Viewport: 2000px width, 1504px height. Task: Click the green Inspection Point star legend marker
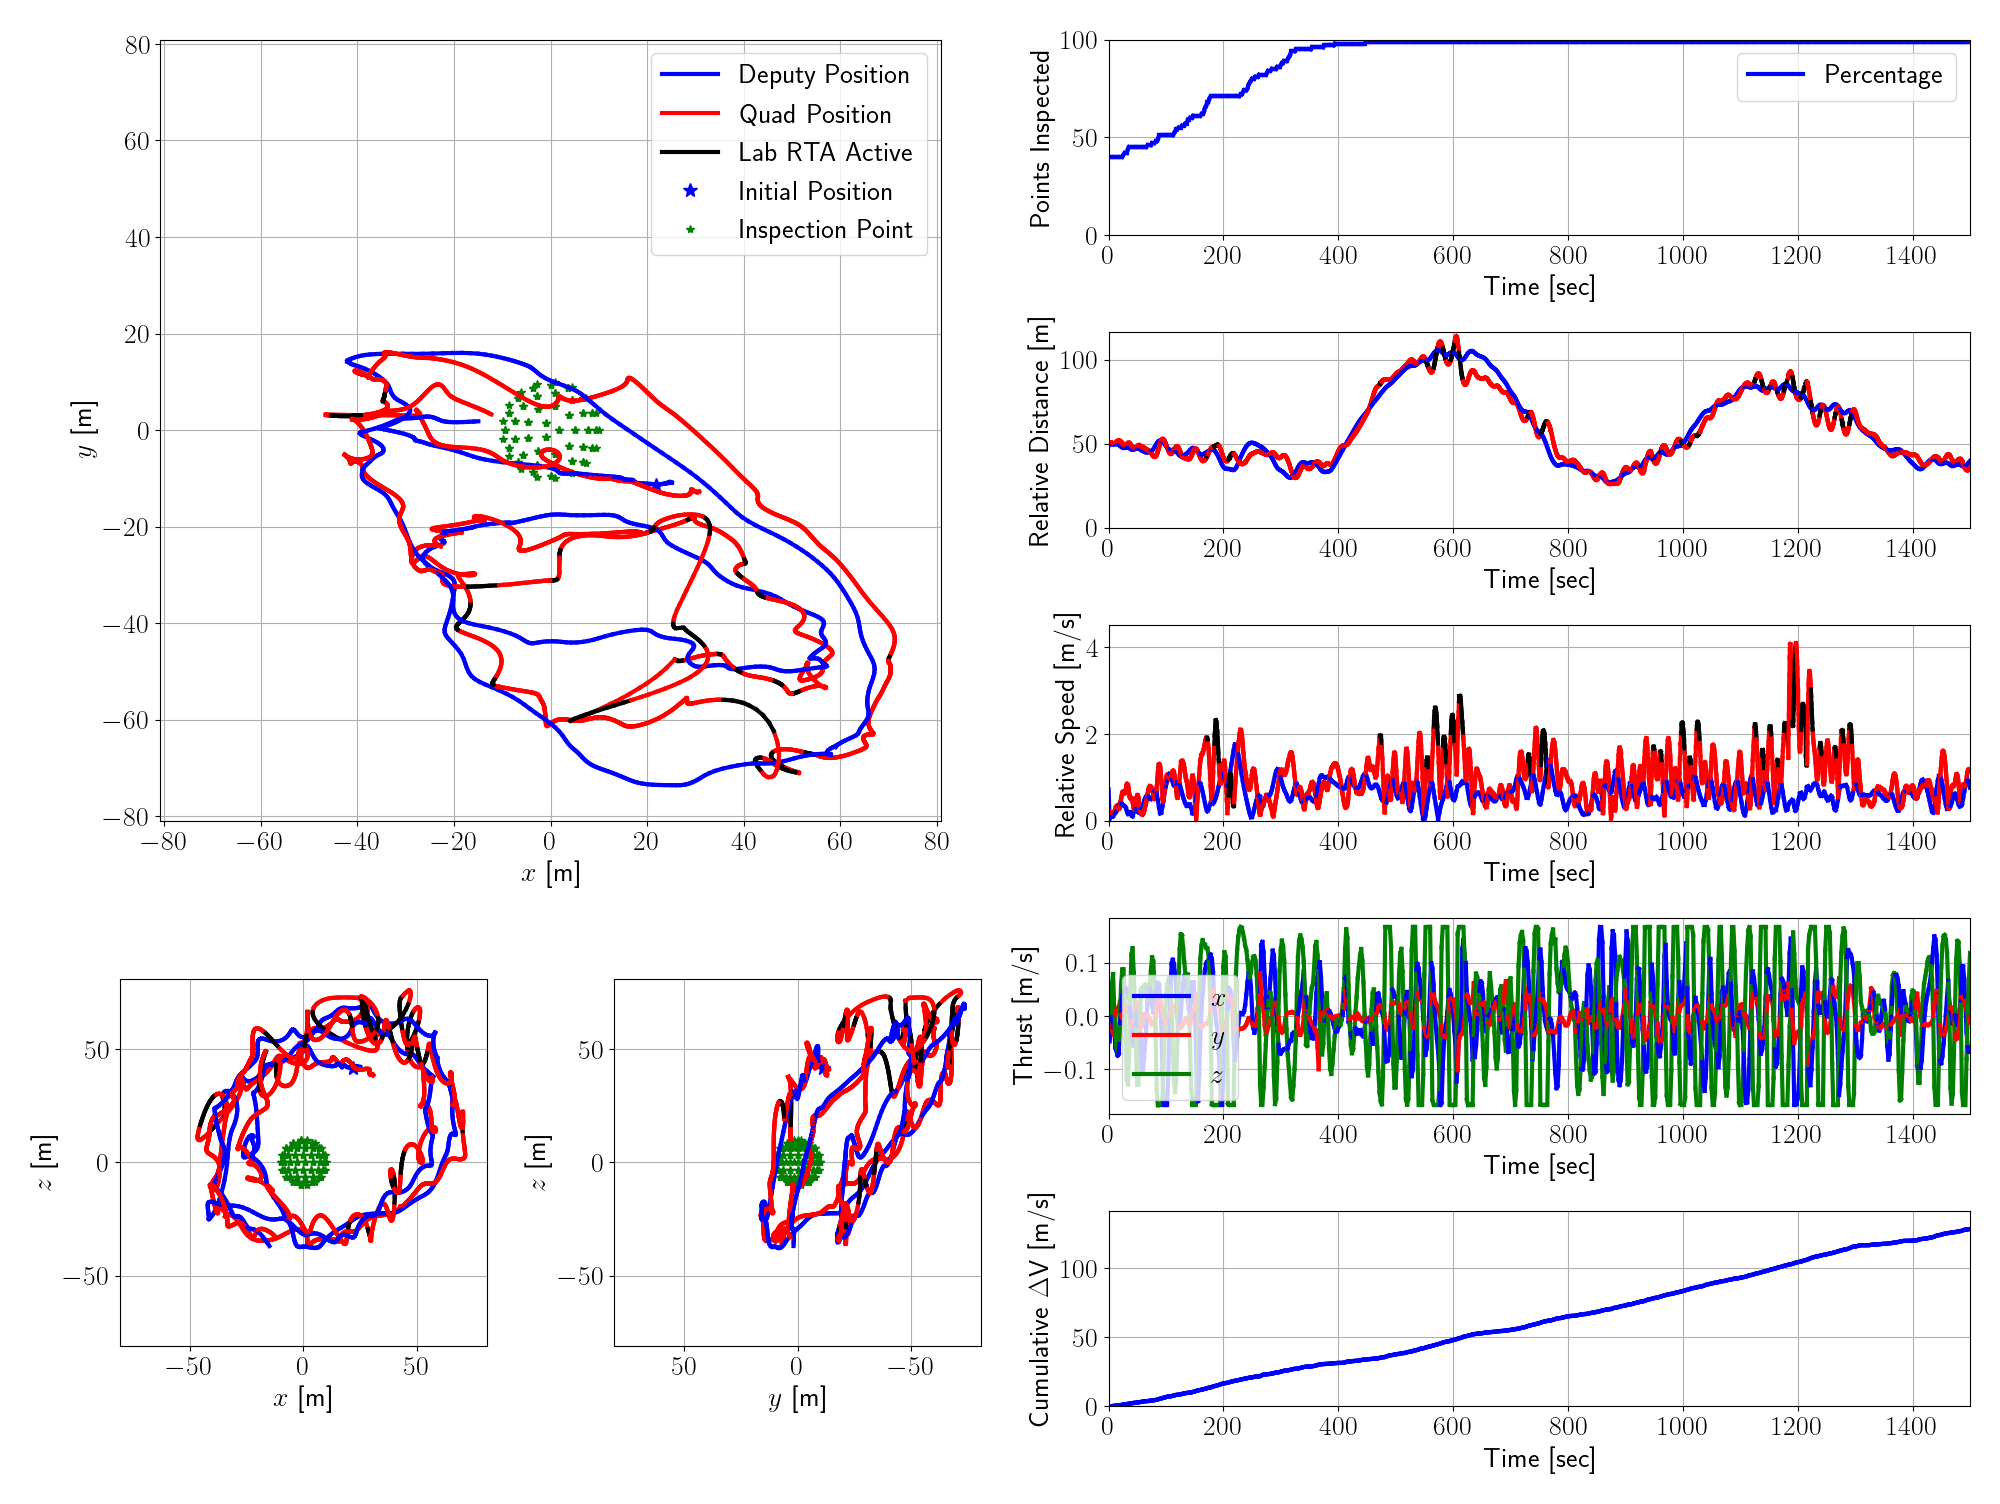coord(690,230)
